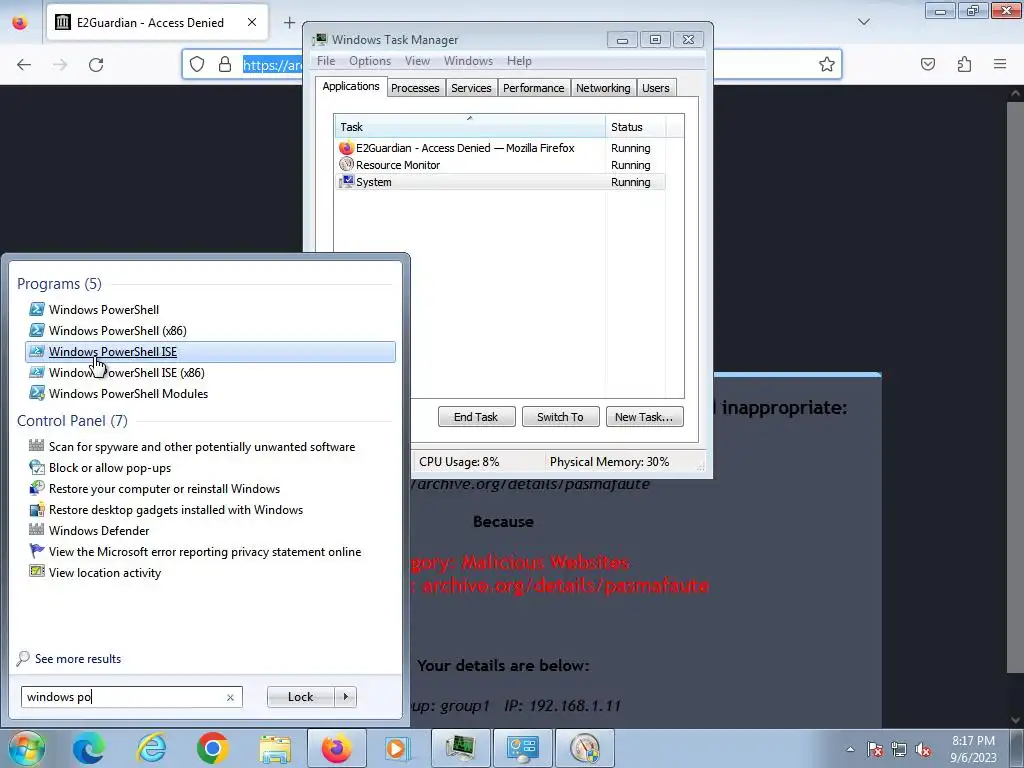Switch to Resource Monitor in the taskbar
Screen dimensions: 1024x768
(x=584, y=748)
